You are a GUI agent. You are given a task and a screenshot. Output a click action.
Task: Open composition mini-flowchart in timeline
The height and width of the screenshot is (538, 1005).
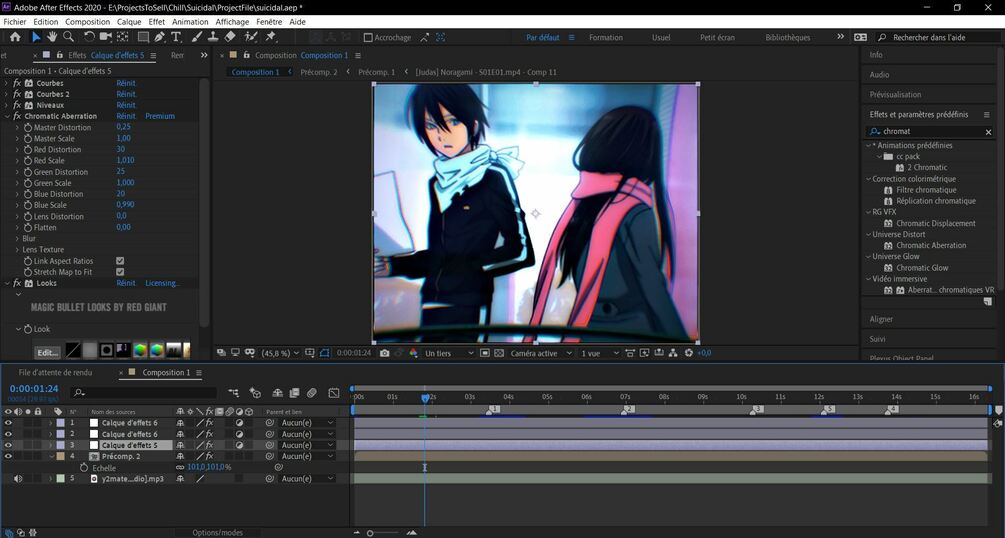[233, 392]
